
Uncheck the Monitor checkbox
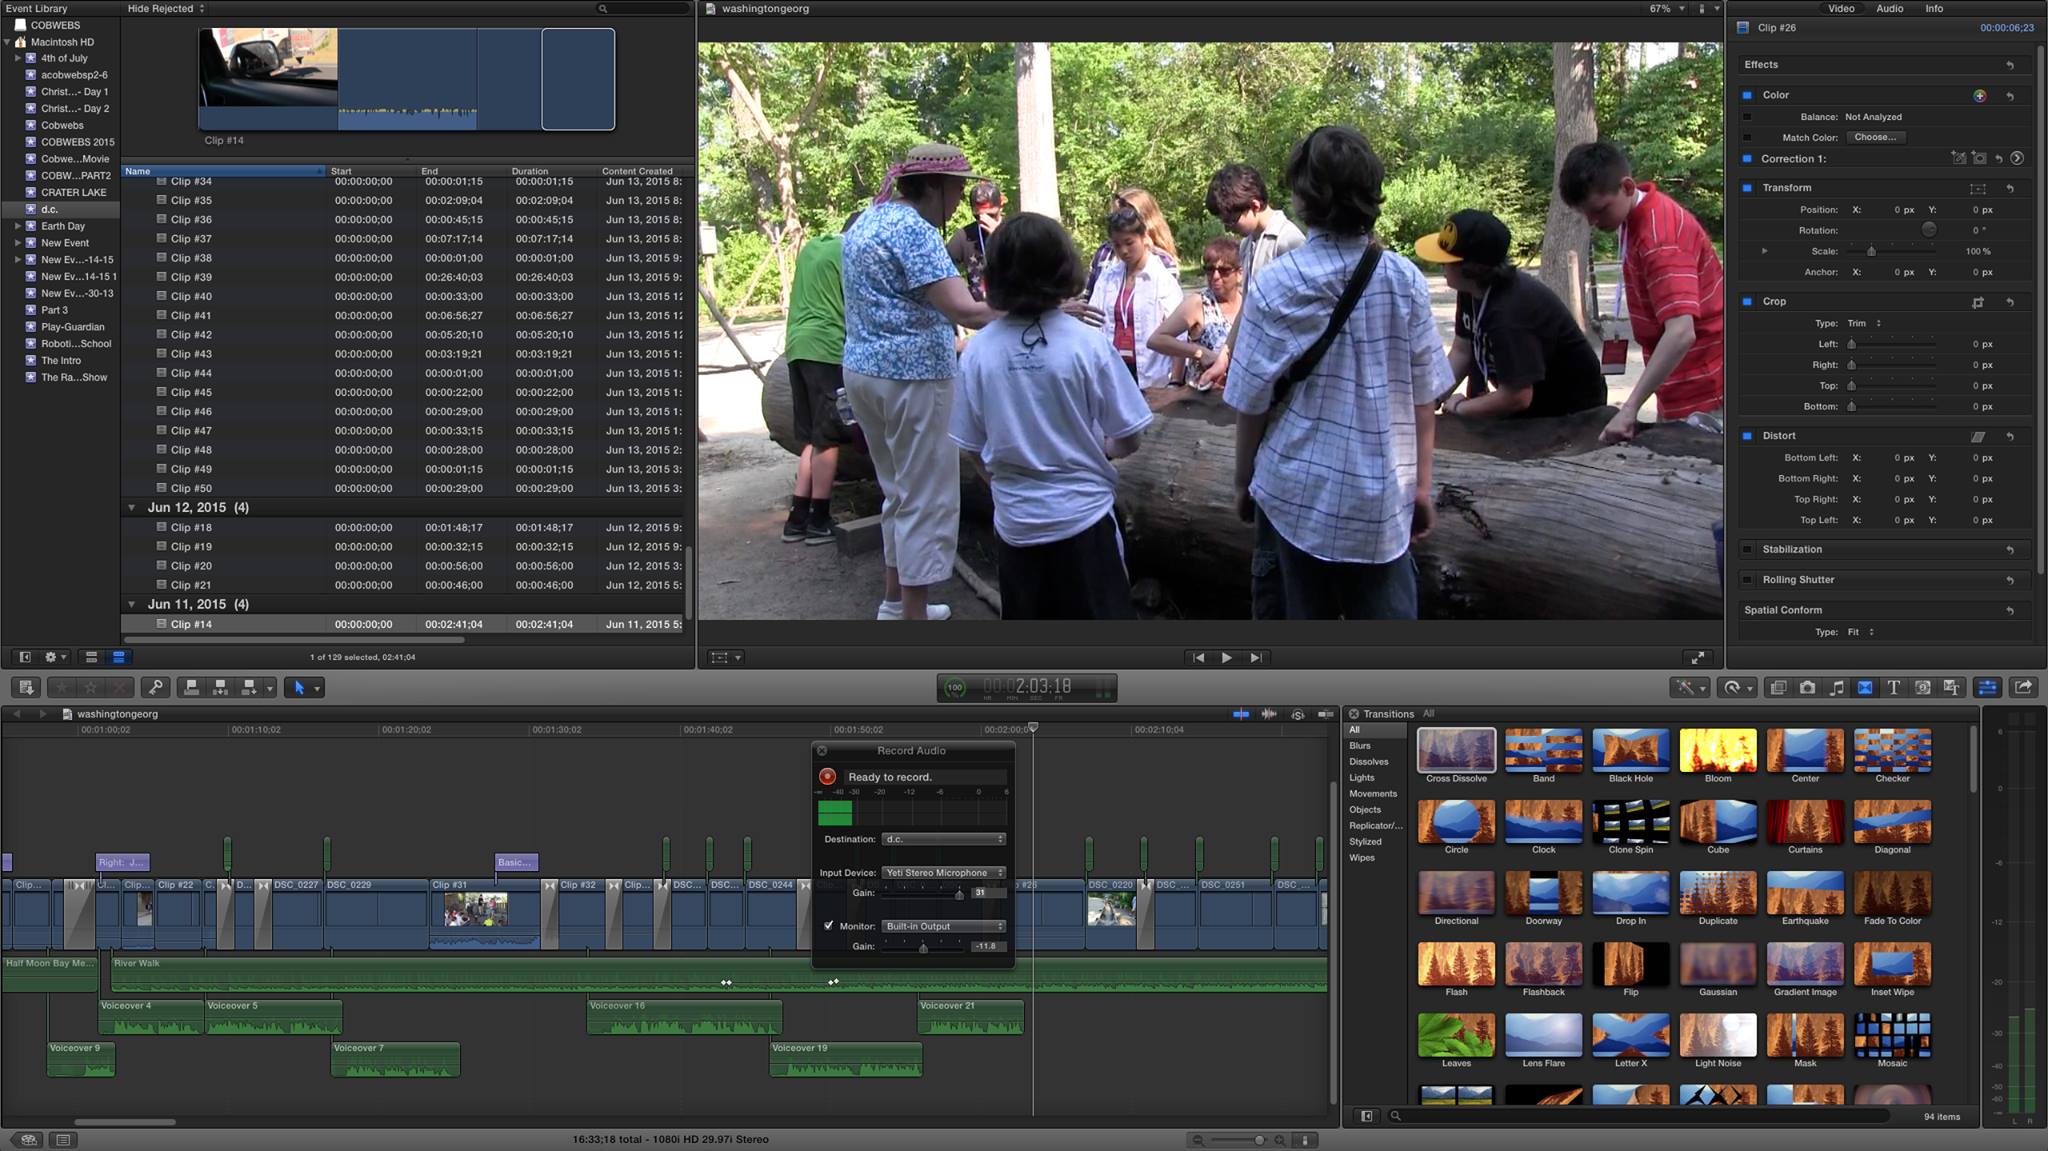coord(828,926)
